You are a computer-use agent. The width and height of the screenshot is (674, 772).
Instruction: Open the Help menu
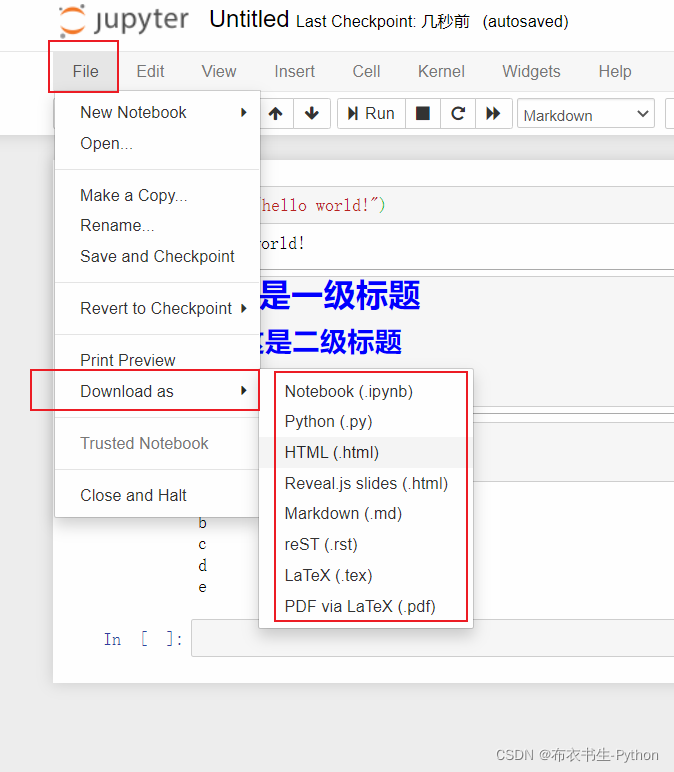click(615, 71)
